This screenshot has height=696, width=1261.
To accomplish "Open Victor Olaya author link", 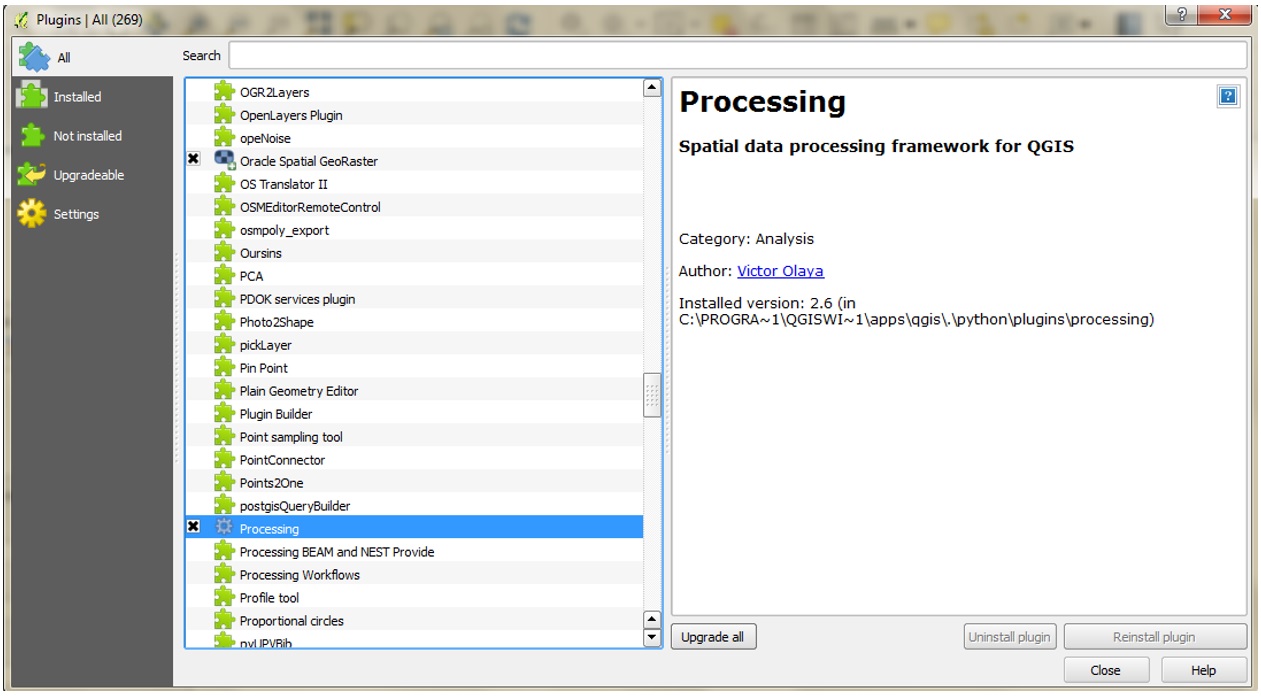I will coord(780,271).
